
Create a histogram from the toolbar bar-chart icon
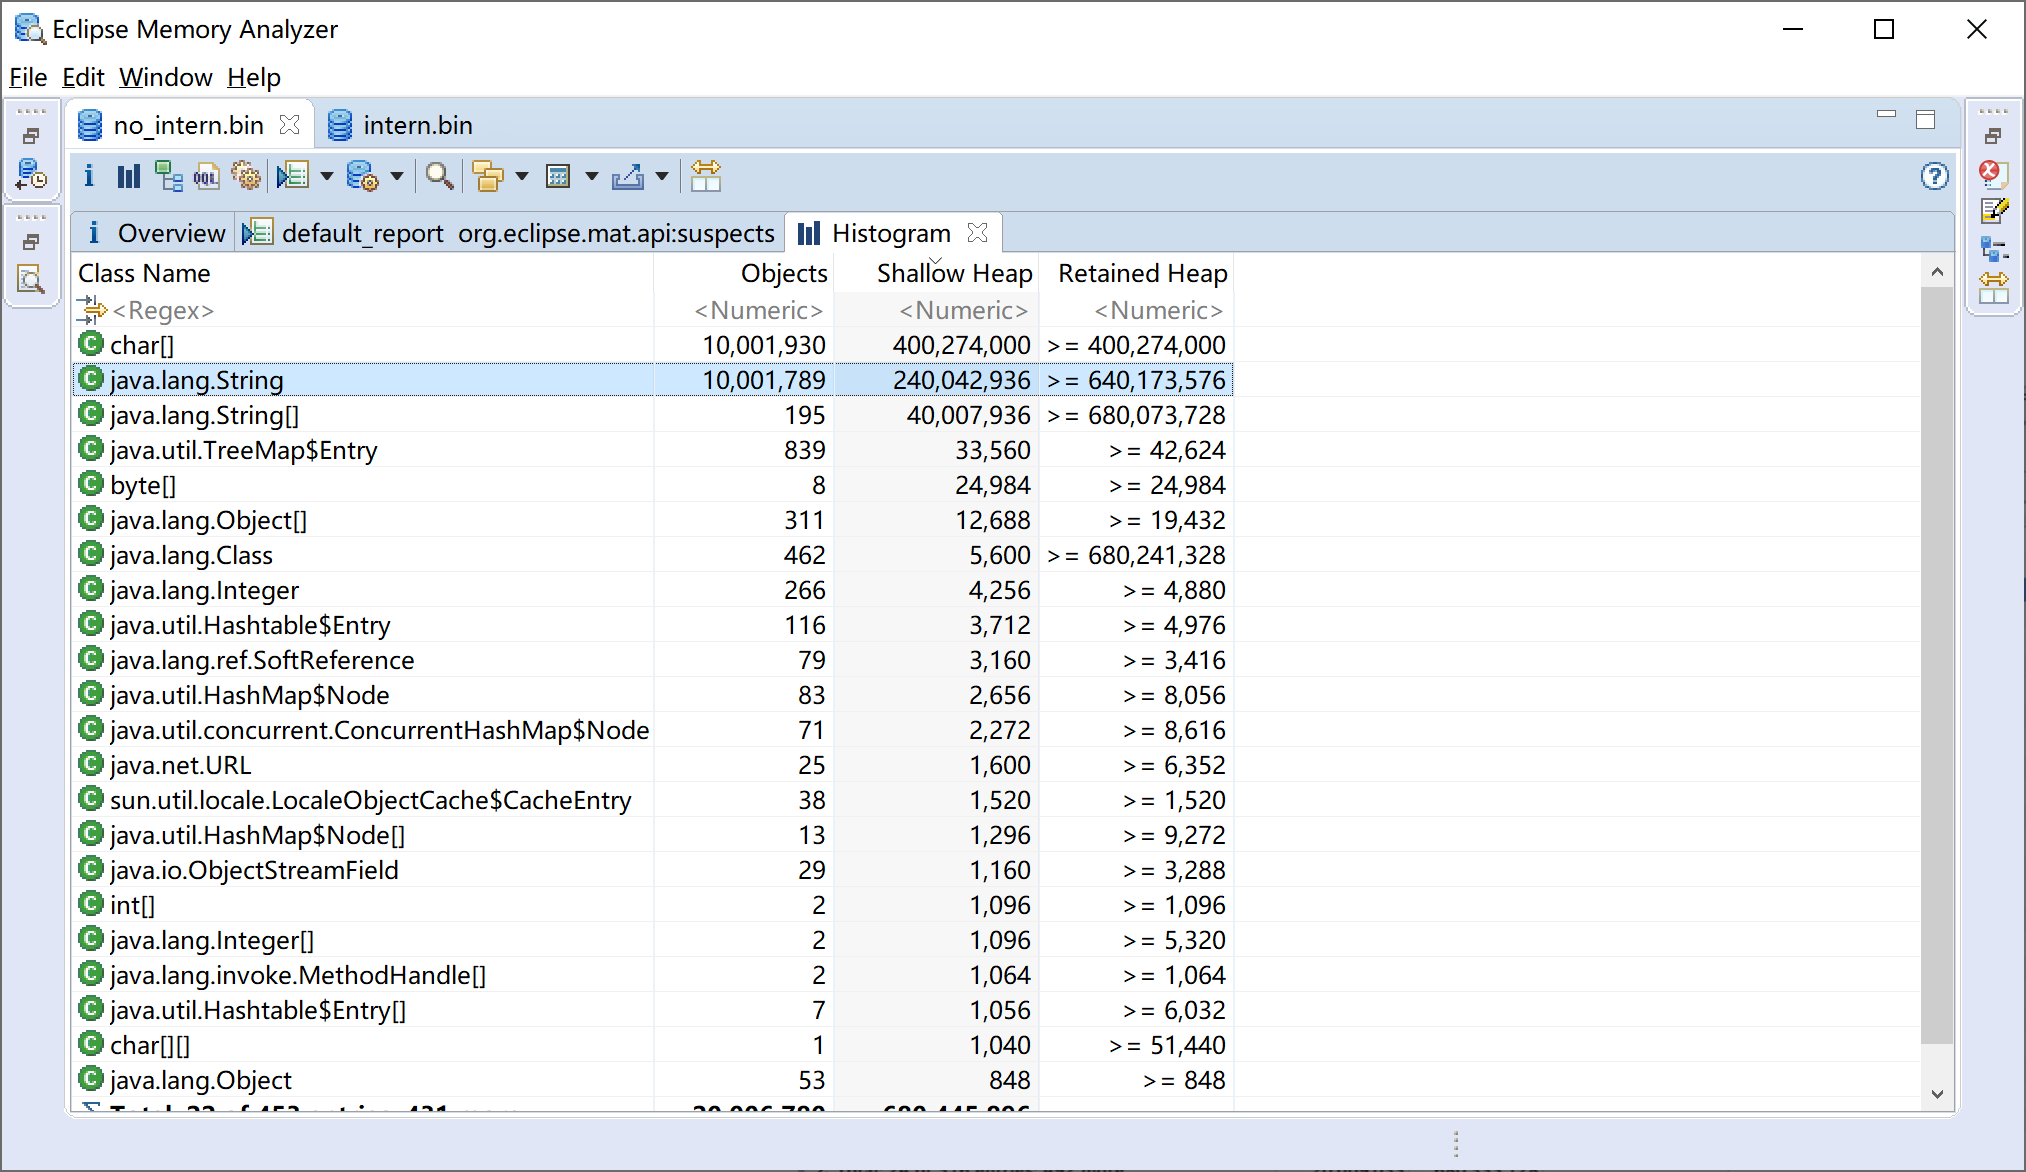pos(128,177)
